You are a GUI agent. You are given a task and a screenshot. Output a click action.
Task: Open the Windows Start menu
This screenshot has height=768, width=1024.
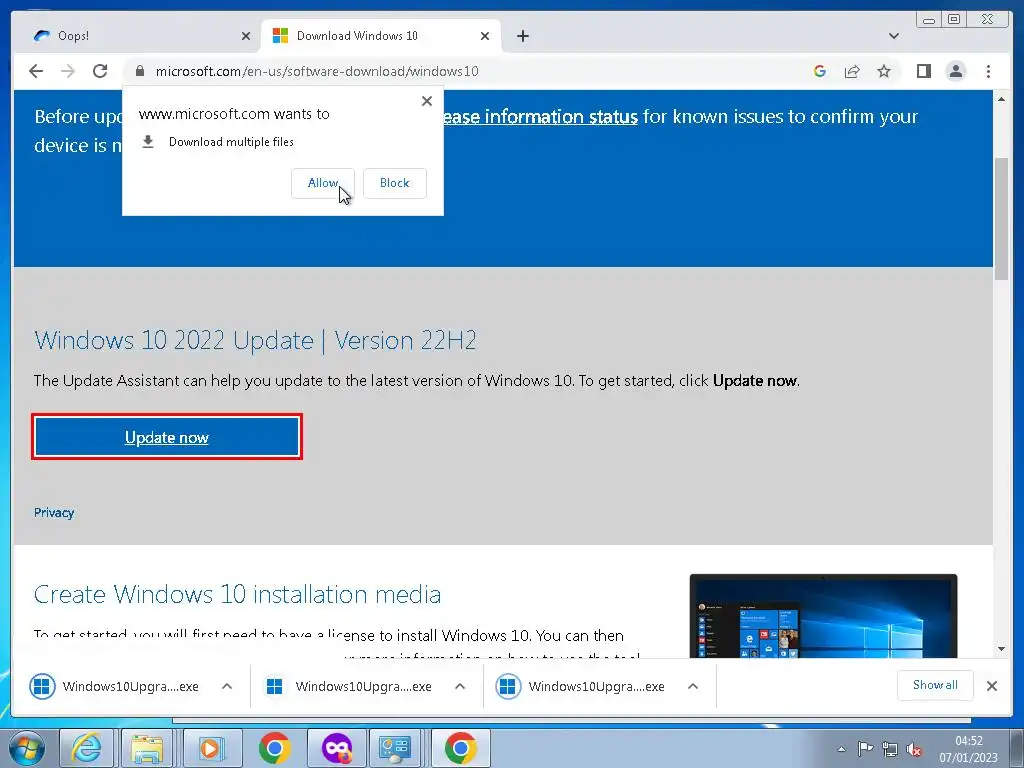click(25, 748)
